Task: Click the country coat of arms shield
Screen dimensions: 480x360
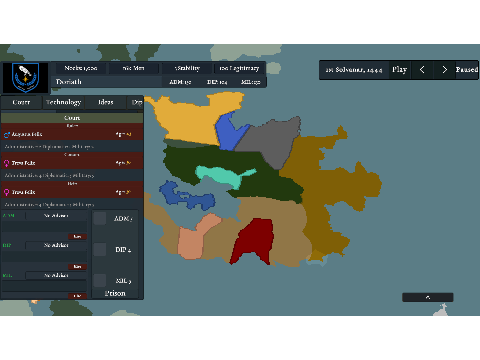Action: 26,77
